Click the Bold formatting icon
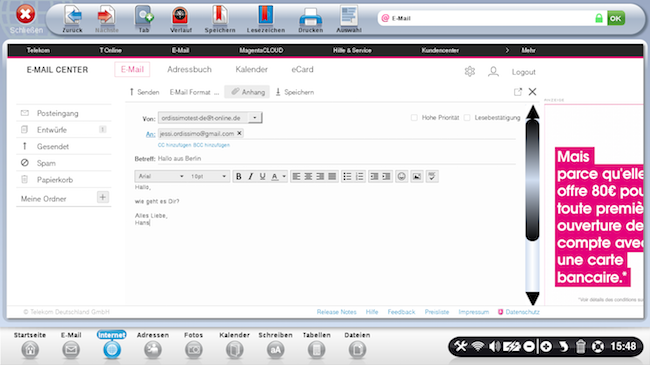 pyautogui.click(x=239, y=177)
